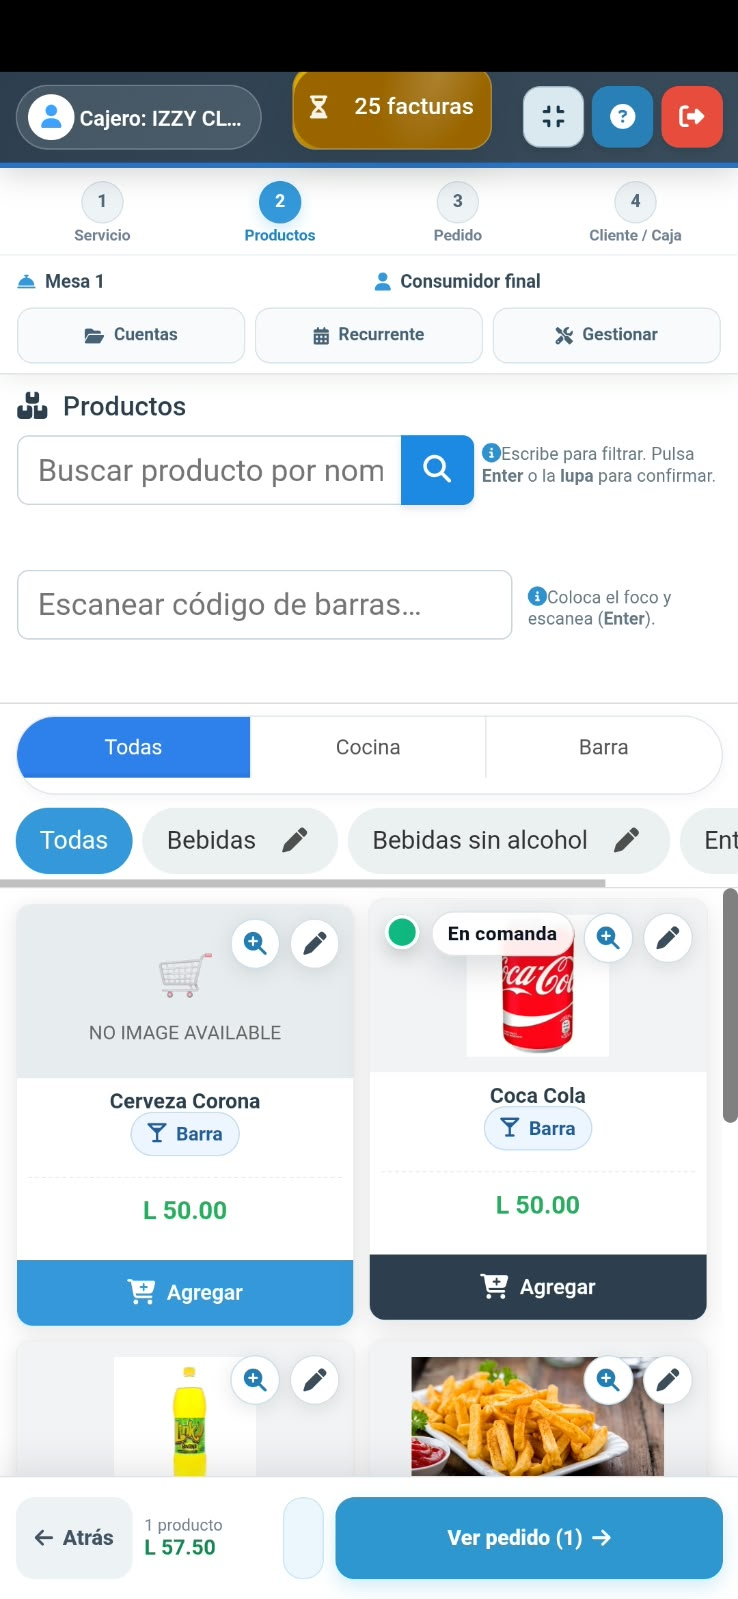
Task: Click the blue magnifier search button
Action: click(x=437, y=470)
